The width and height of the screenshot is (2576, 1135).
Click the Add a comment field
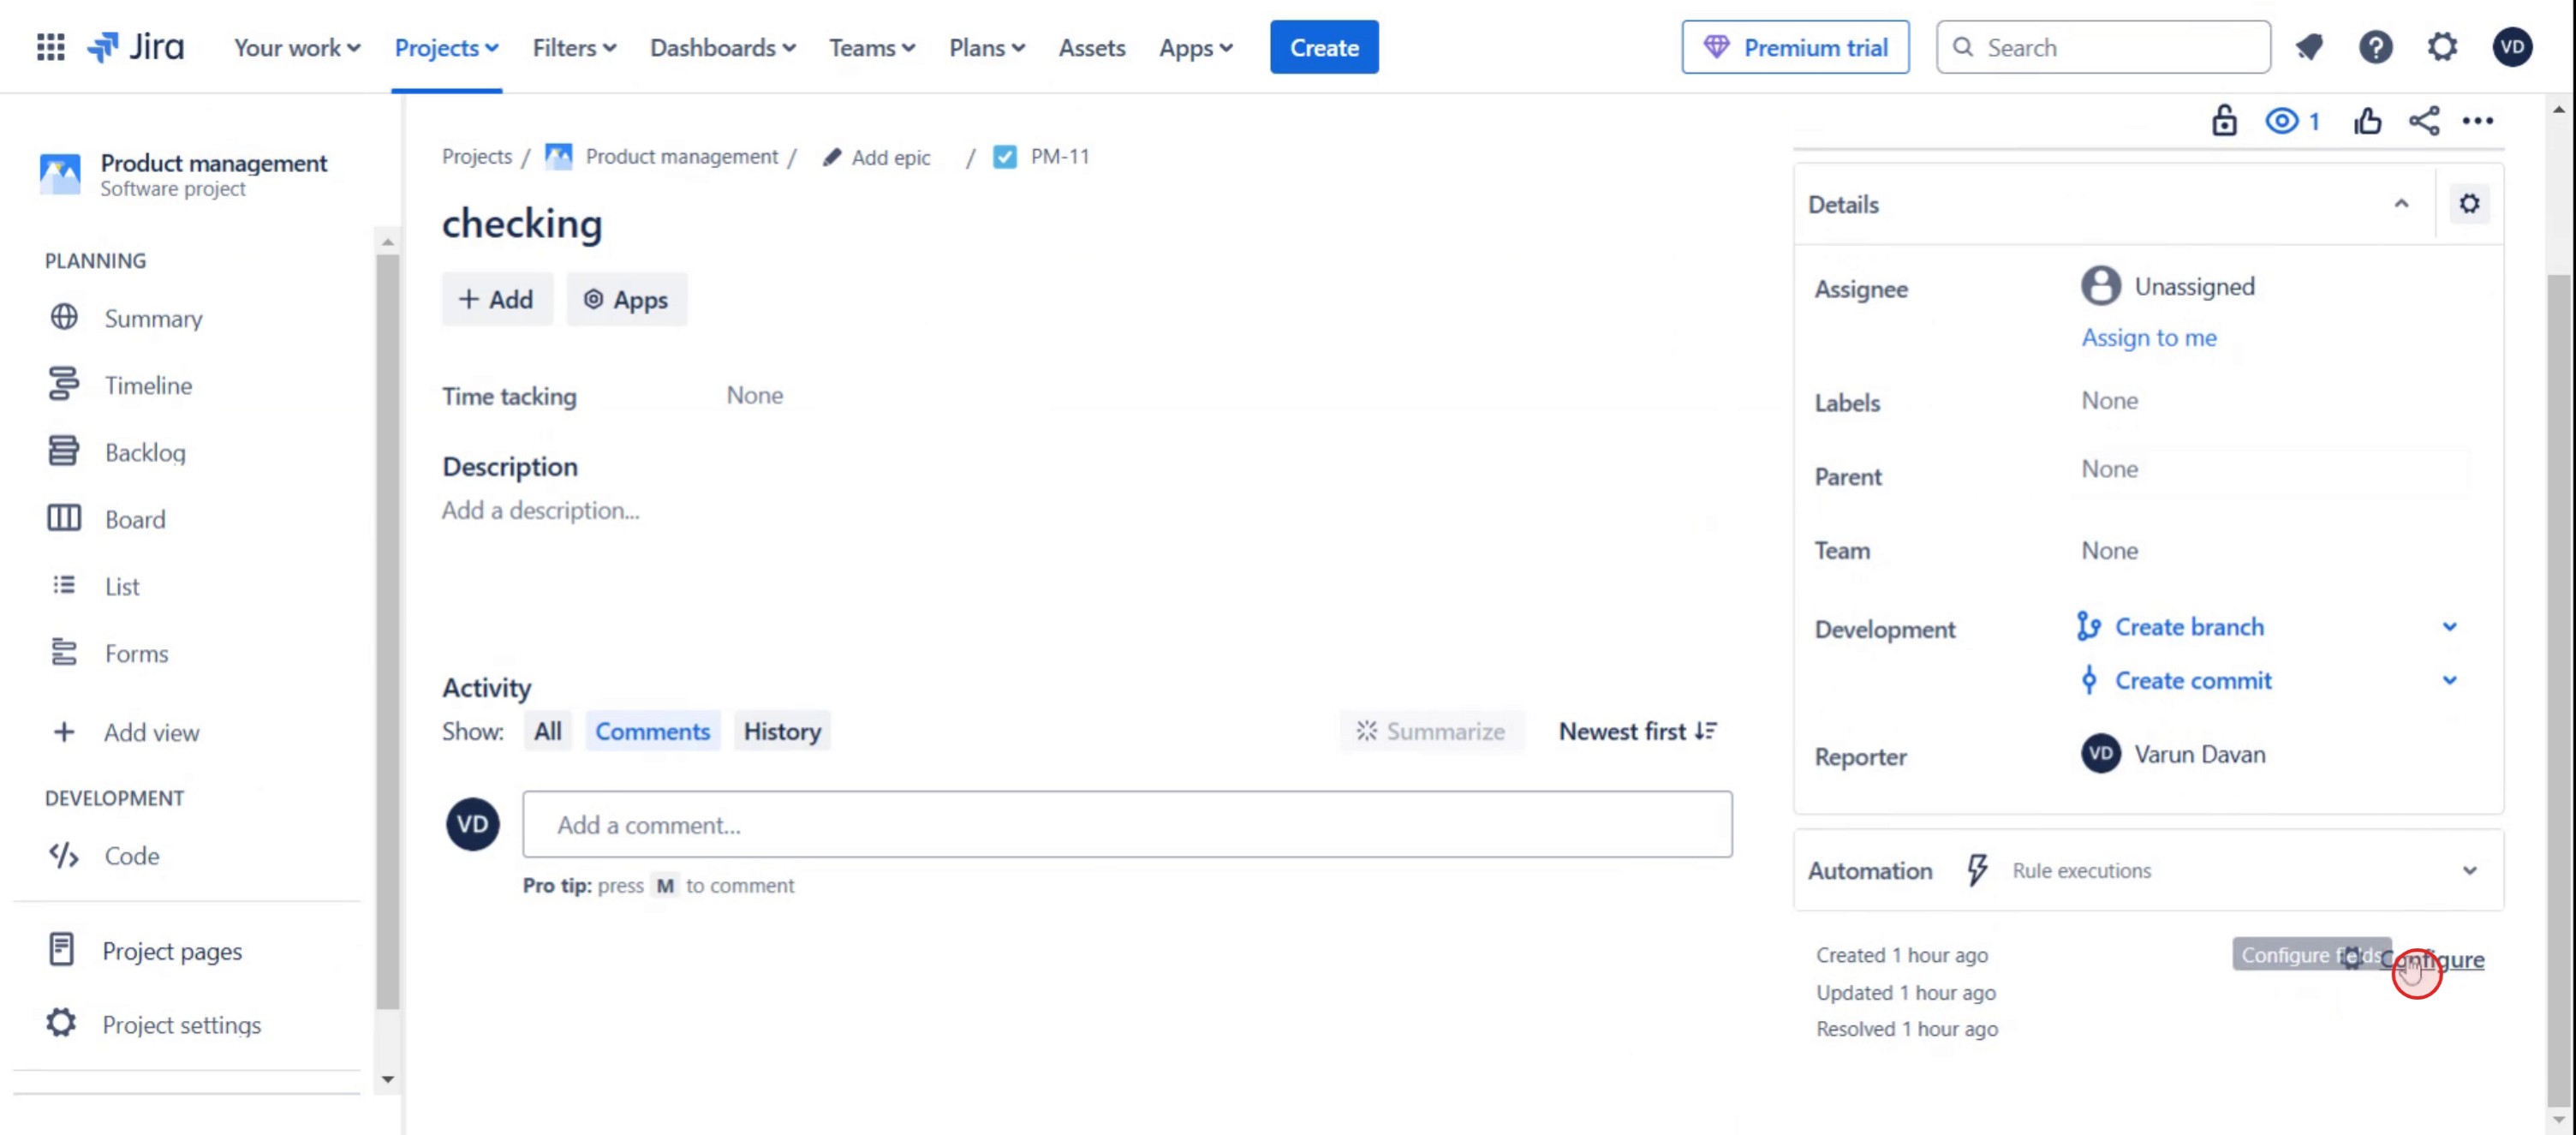point(1126,825)
